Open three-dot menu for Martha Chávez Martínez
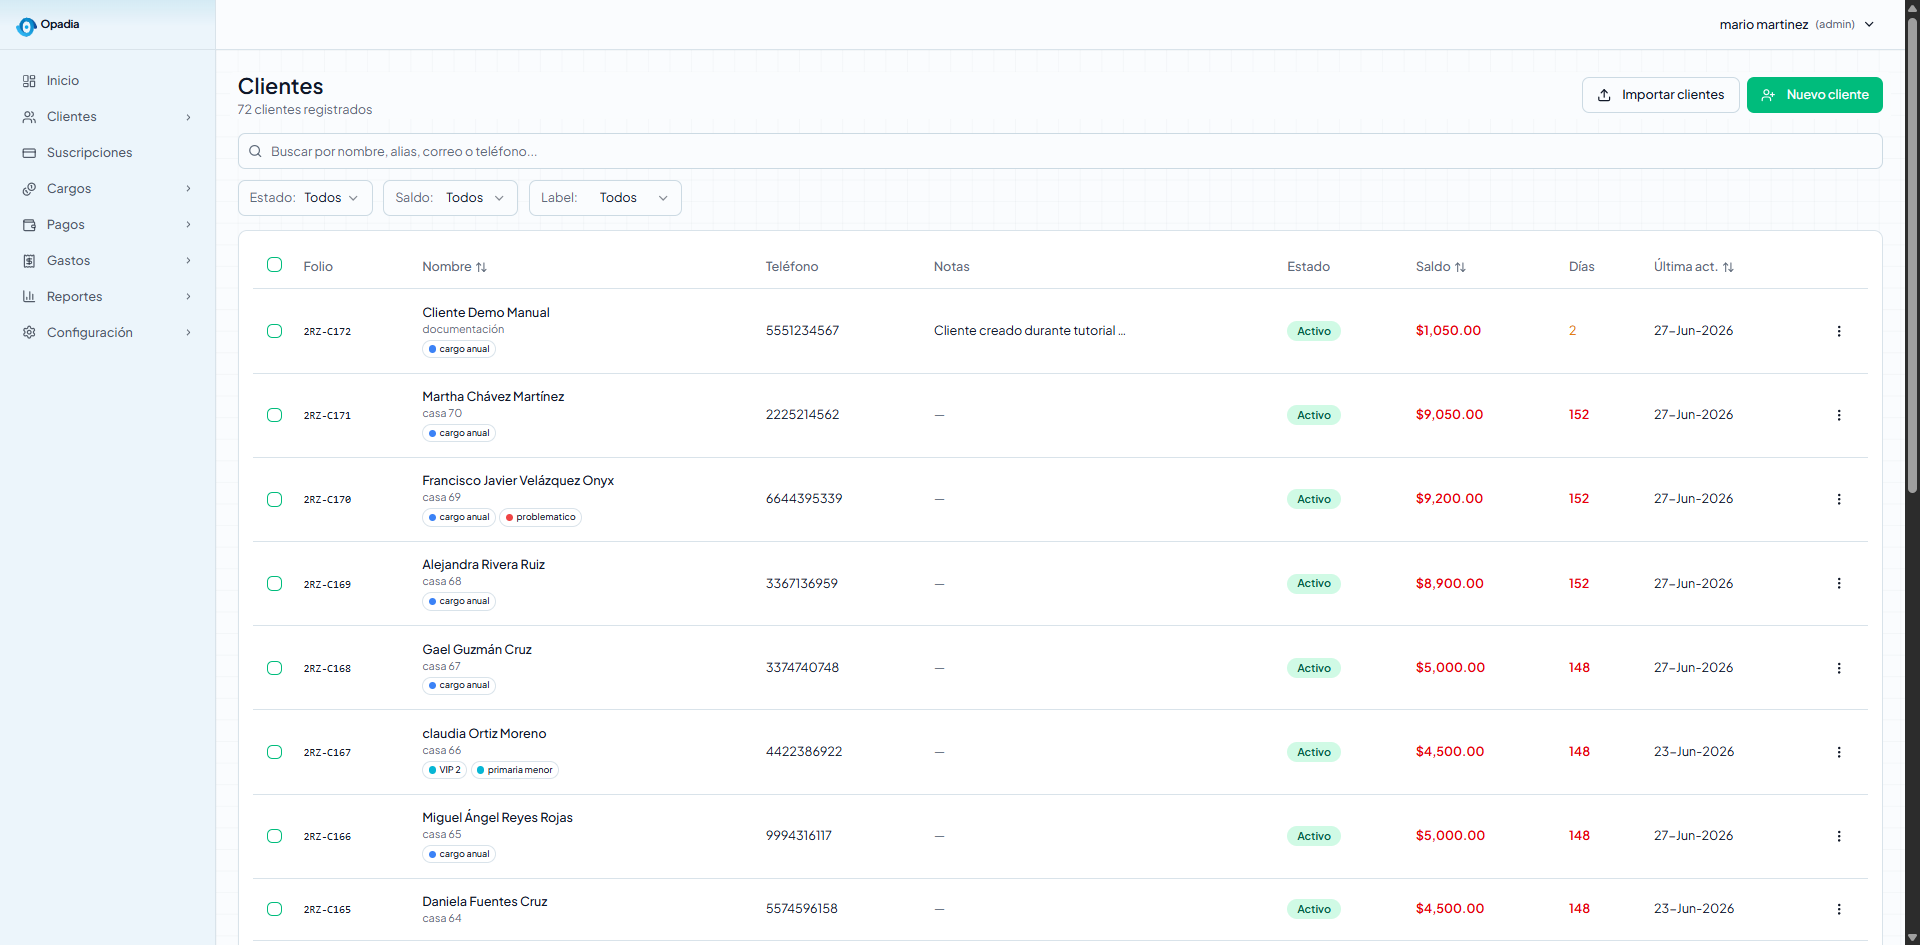Viewport: 1920px width, 945px height. coord(1838,415)
